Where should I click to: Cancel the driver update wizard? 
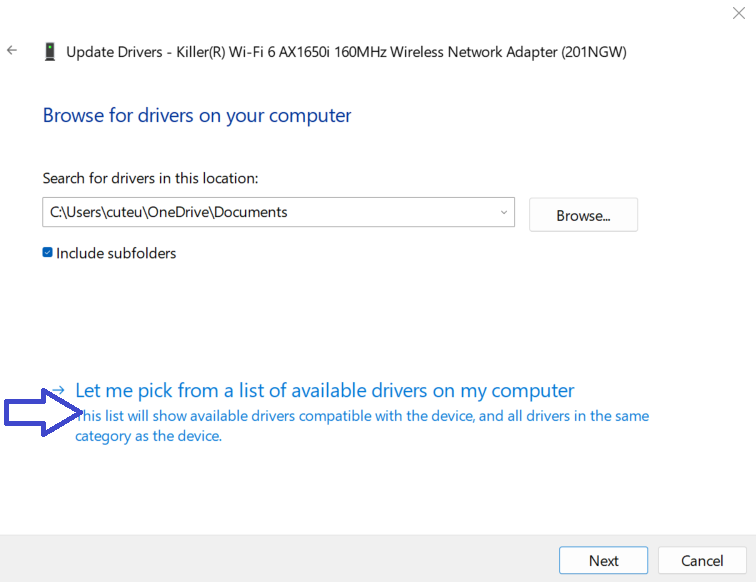pos(702,560)
